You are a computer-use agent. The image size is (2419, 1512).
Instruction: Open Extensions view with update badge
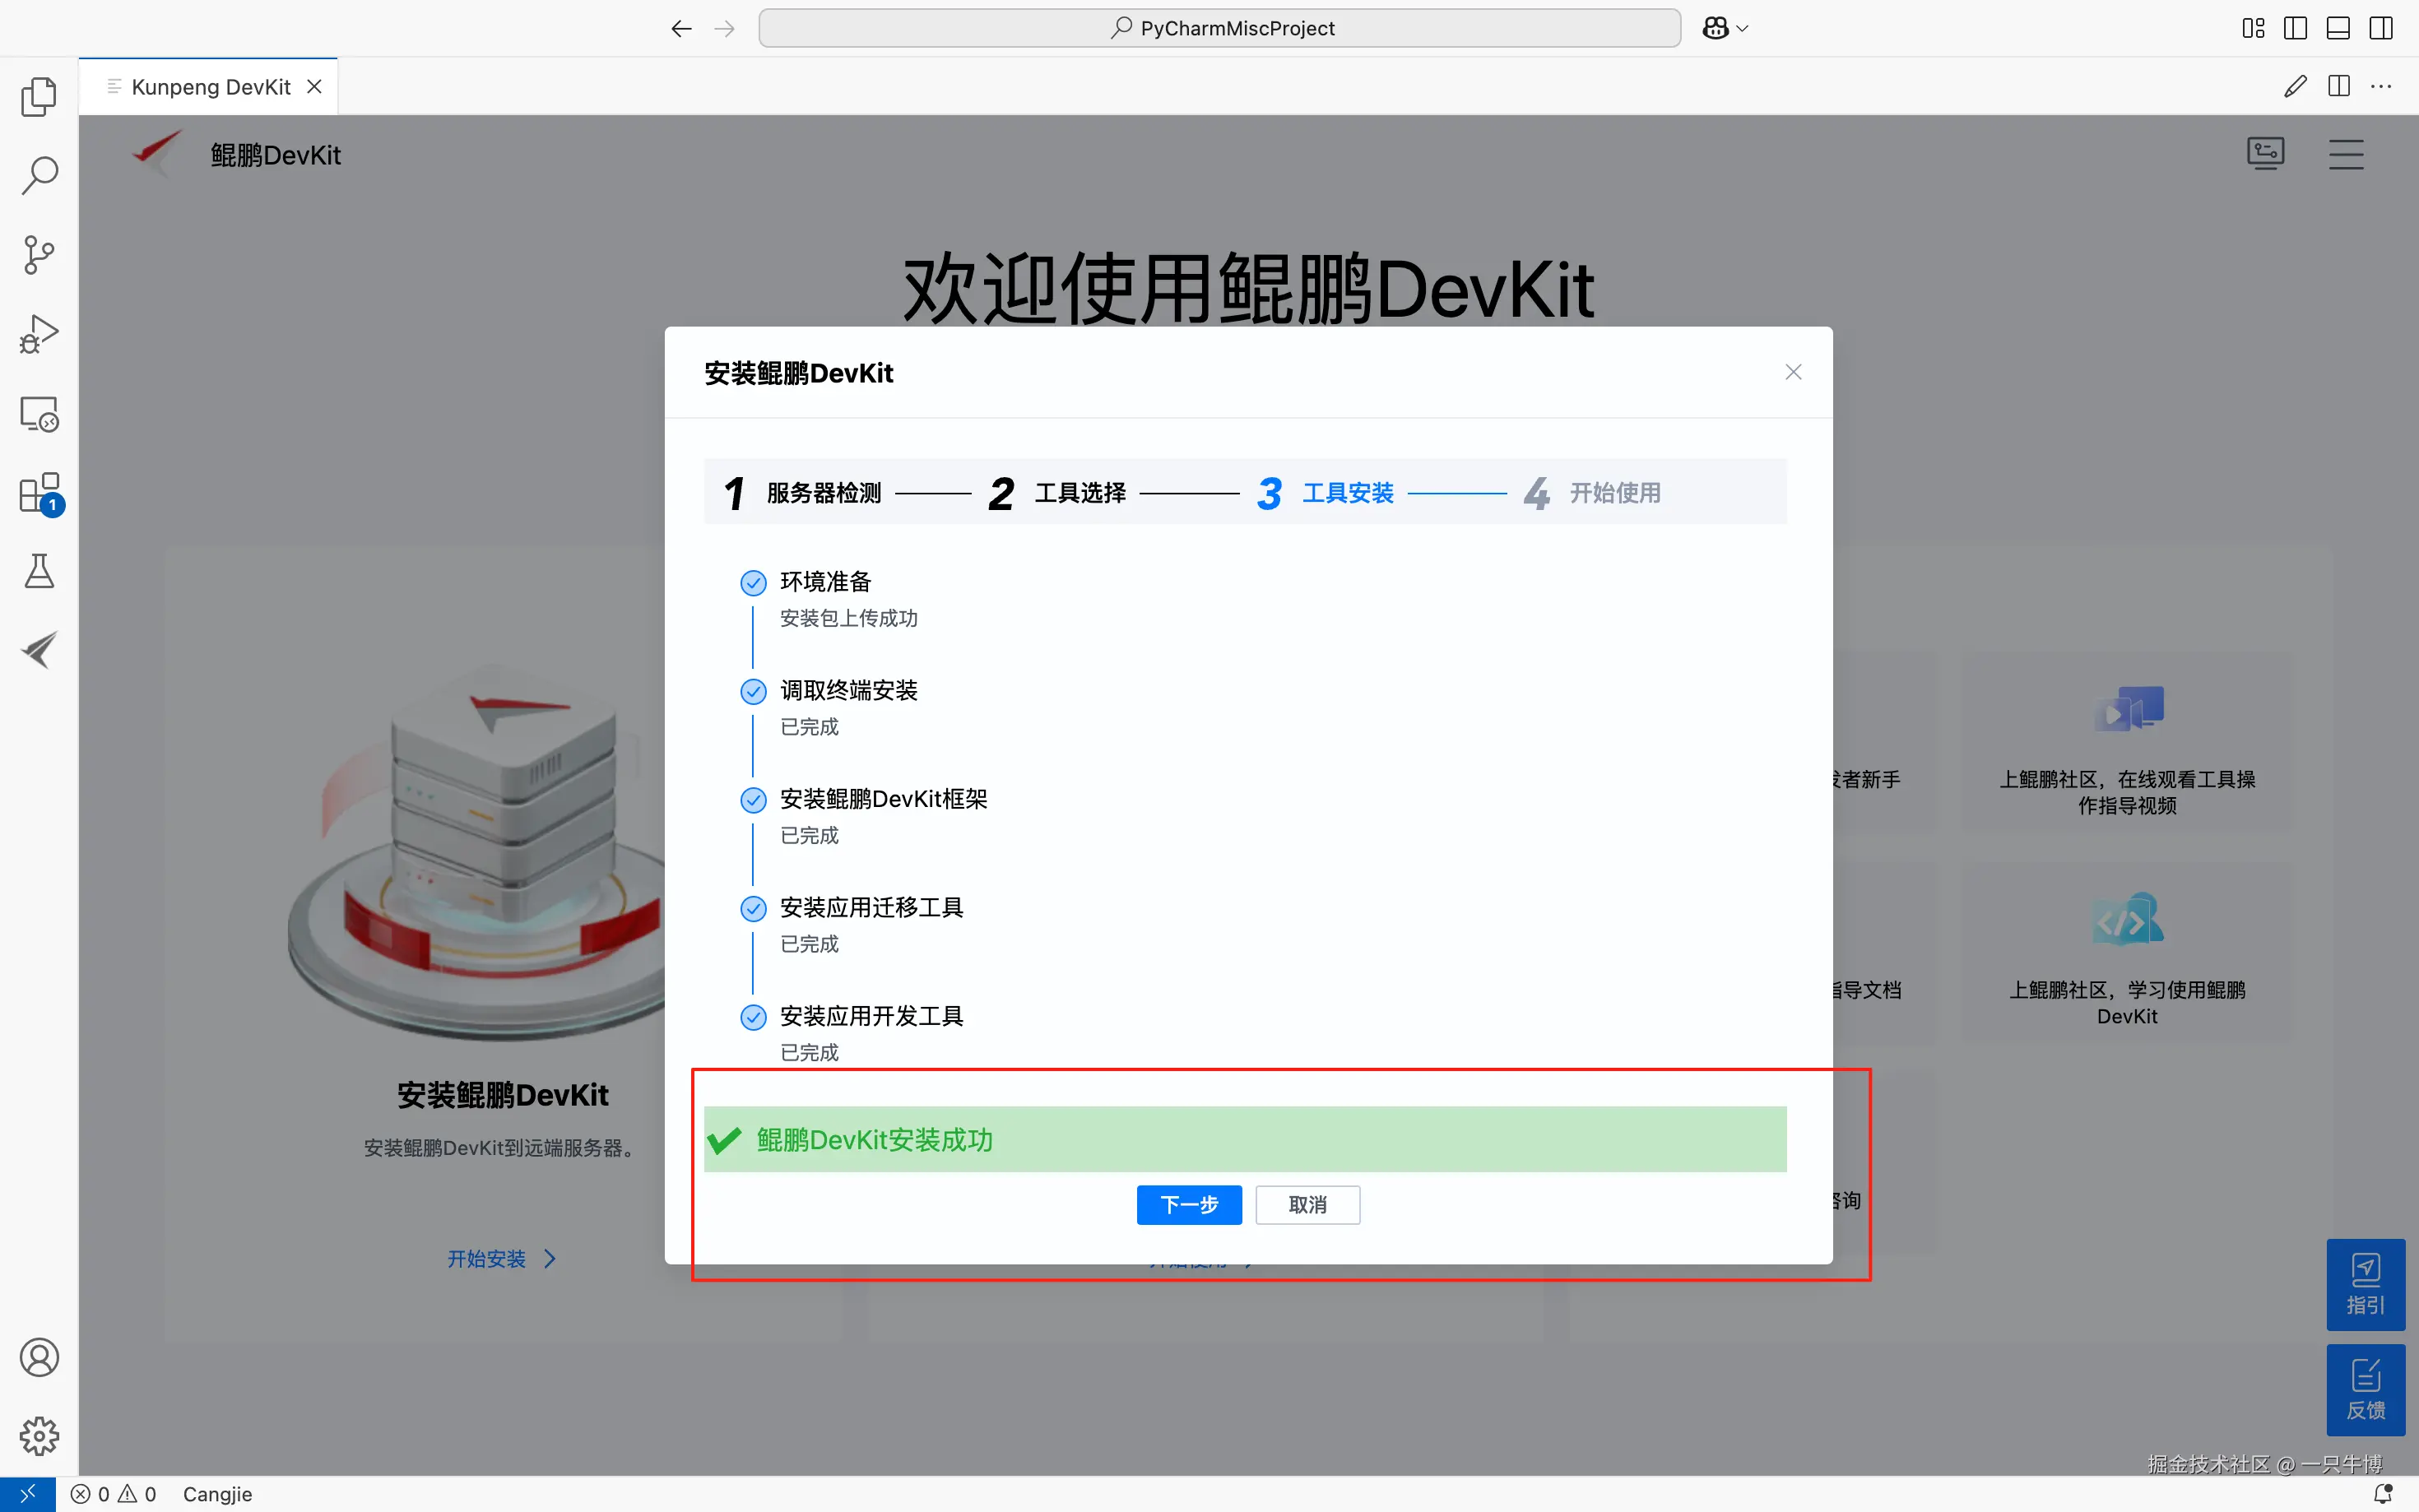coord(39,493)
